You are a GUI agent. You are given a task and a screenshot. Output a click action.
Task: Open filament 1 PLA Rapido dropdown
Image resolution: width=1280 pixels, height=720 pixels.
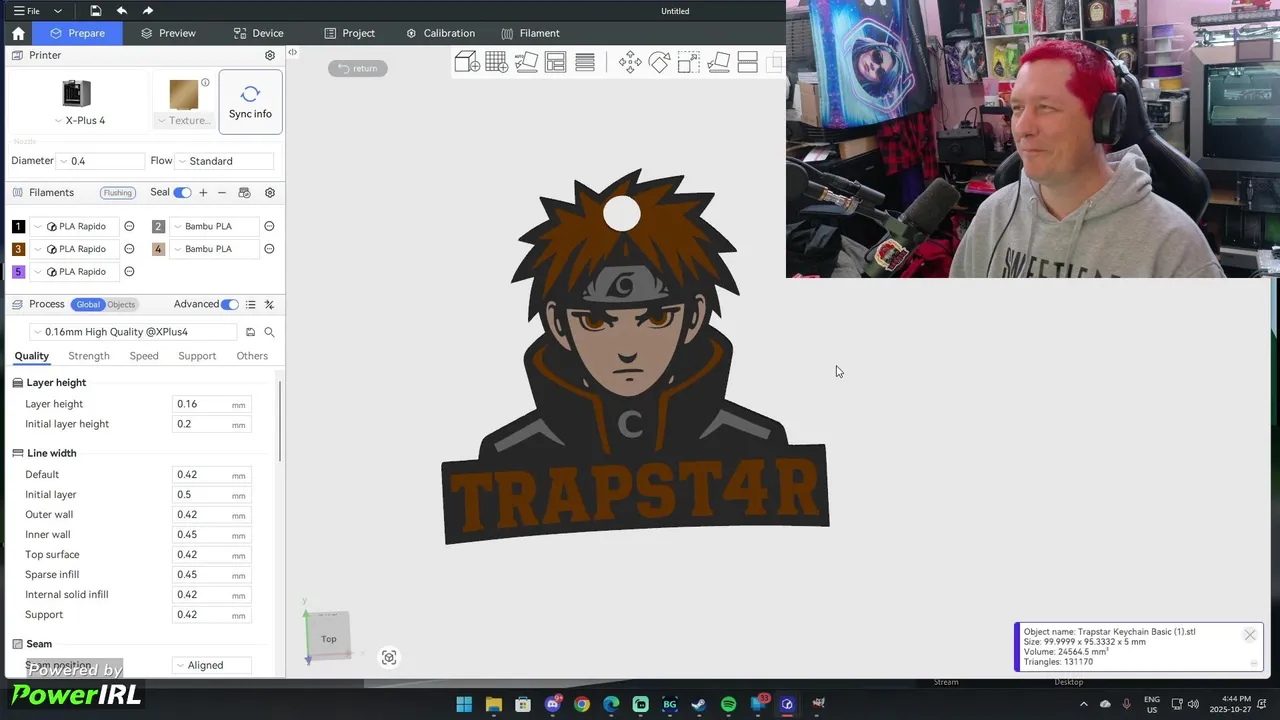tap(75, 226)
